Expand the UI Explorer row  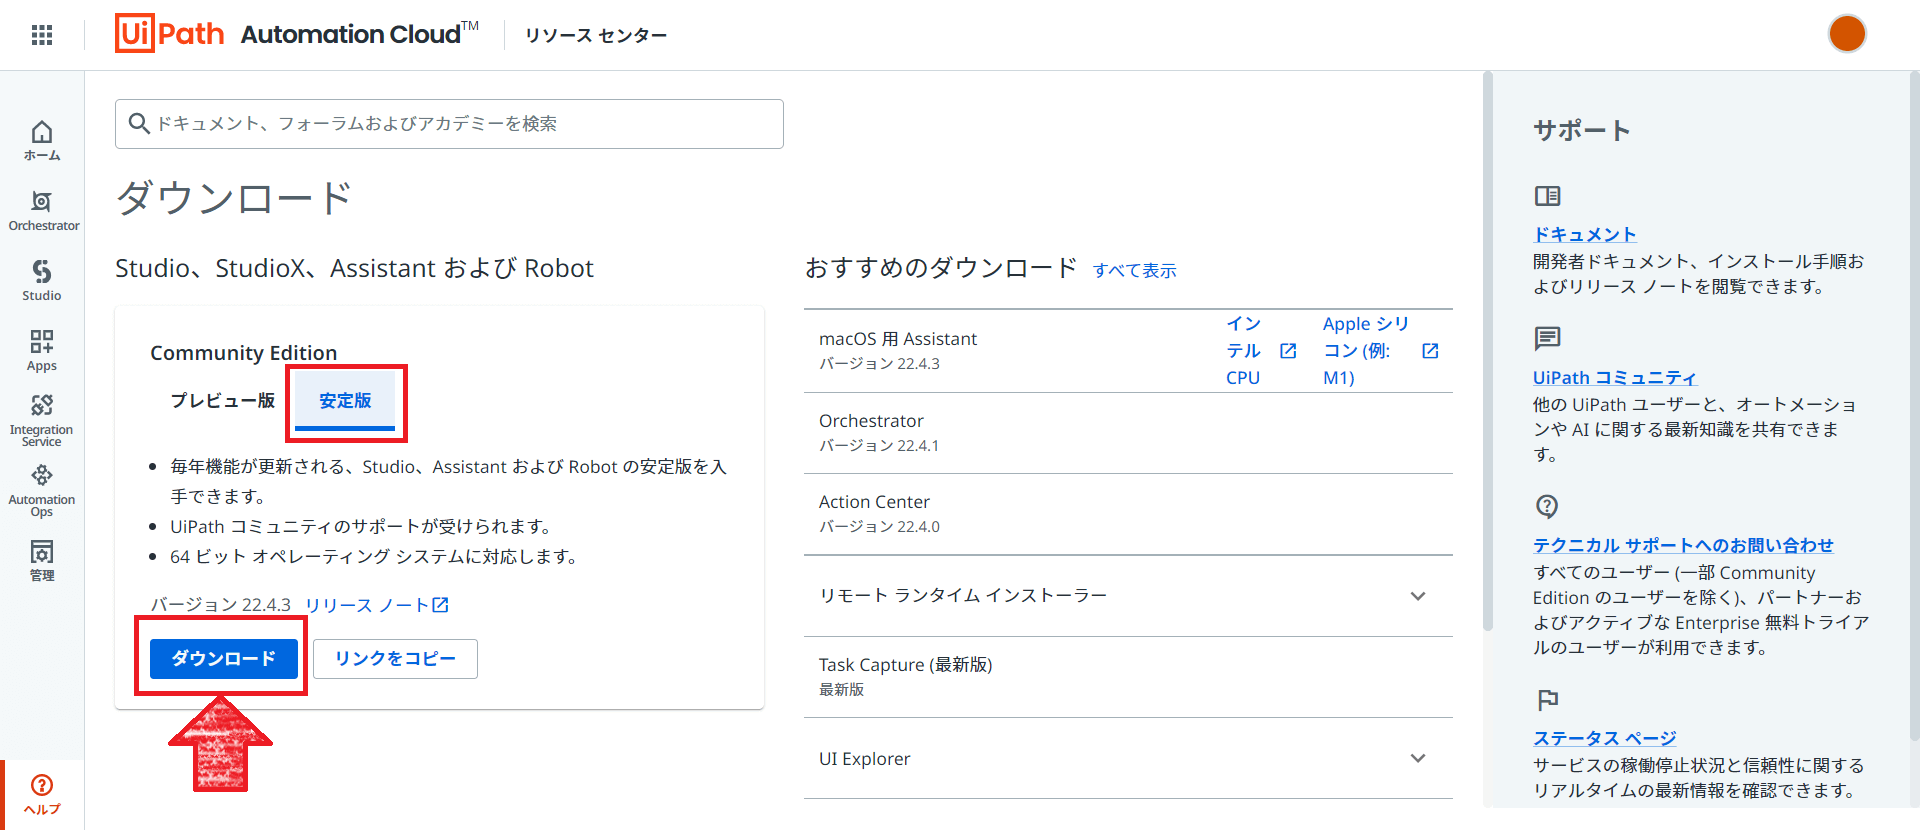click(x=1128, y=759)
